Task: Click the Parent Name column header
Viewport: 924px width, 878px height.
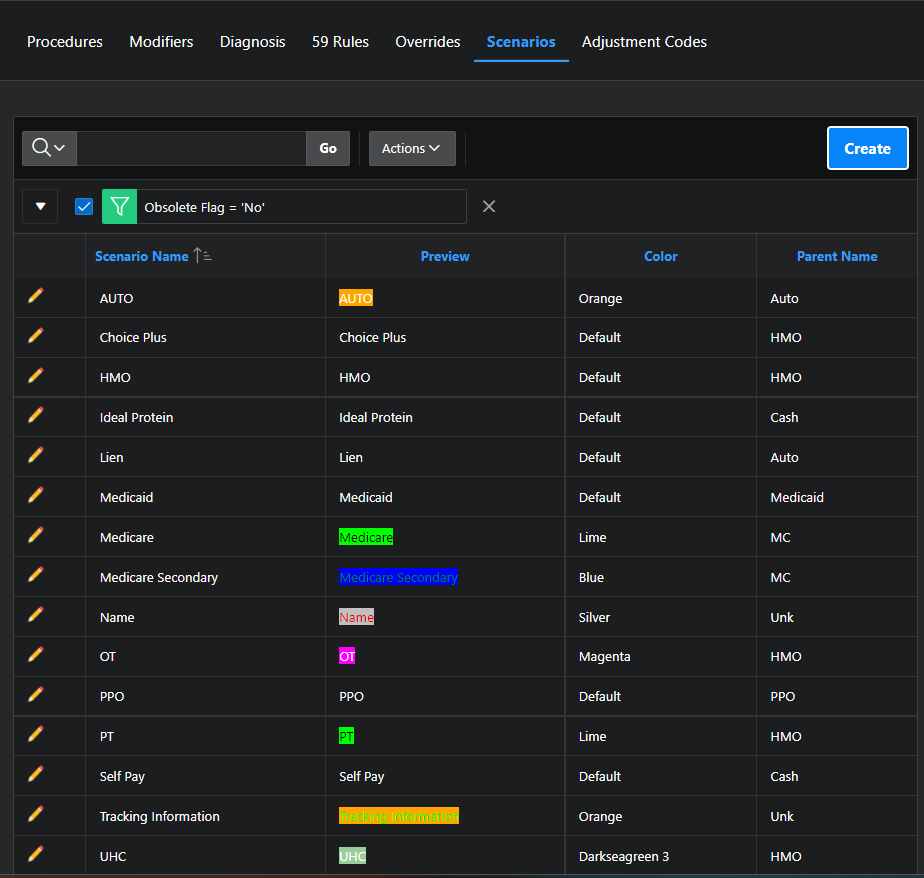Action: tap(837, 256)
